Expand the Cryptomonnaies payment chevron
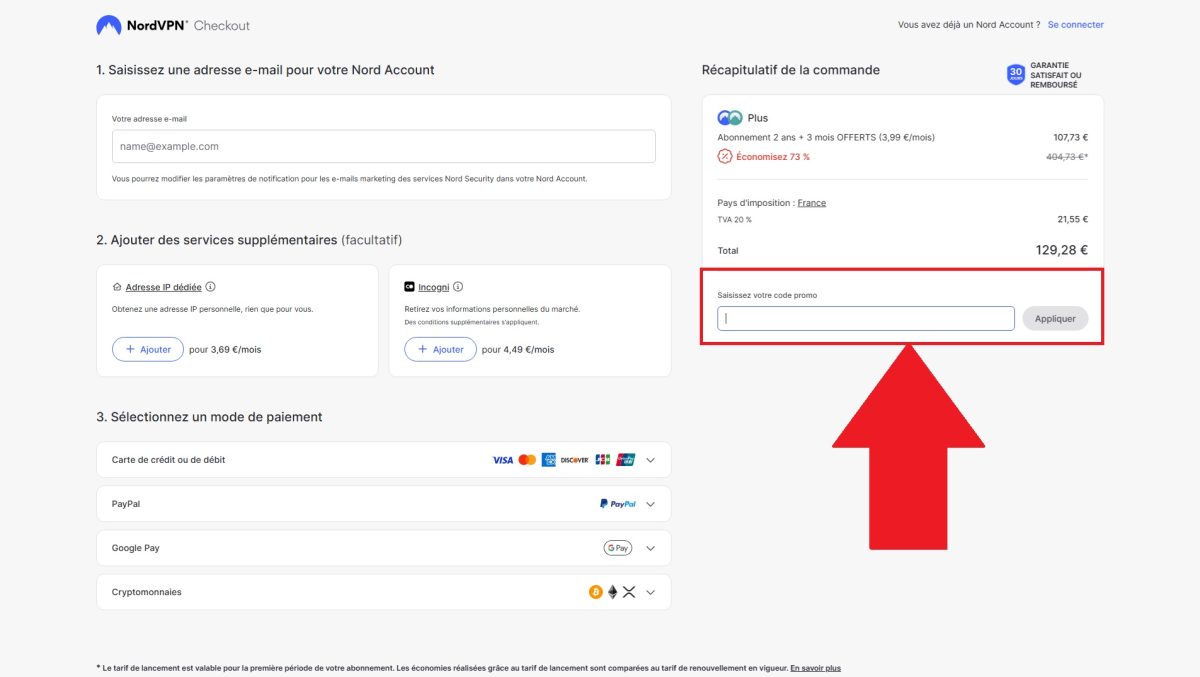1200x677 pixels. (x=650, y=592)
